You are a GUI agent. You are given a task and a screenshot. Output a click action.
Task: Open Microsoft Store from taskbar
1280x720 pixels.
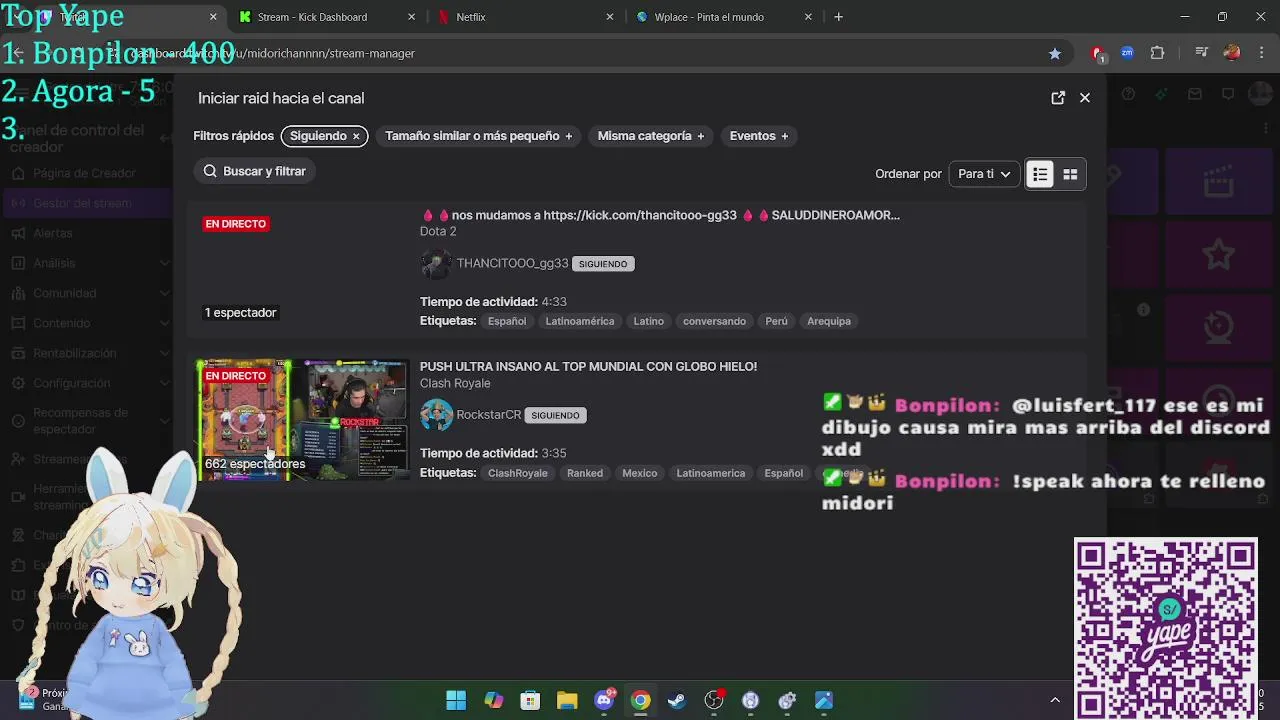tap(530, 700)
